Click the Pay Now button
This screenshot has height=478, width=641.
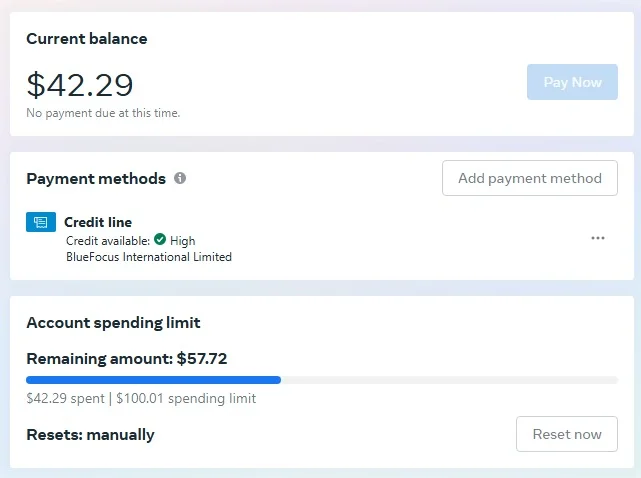572,82
